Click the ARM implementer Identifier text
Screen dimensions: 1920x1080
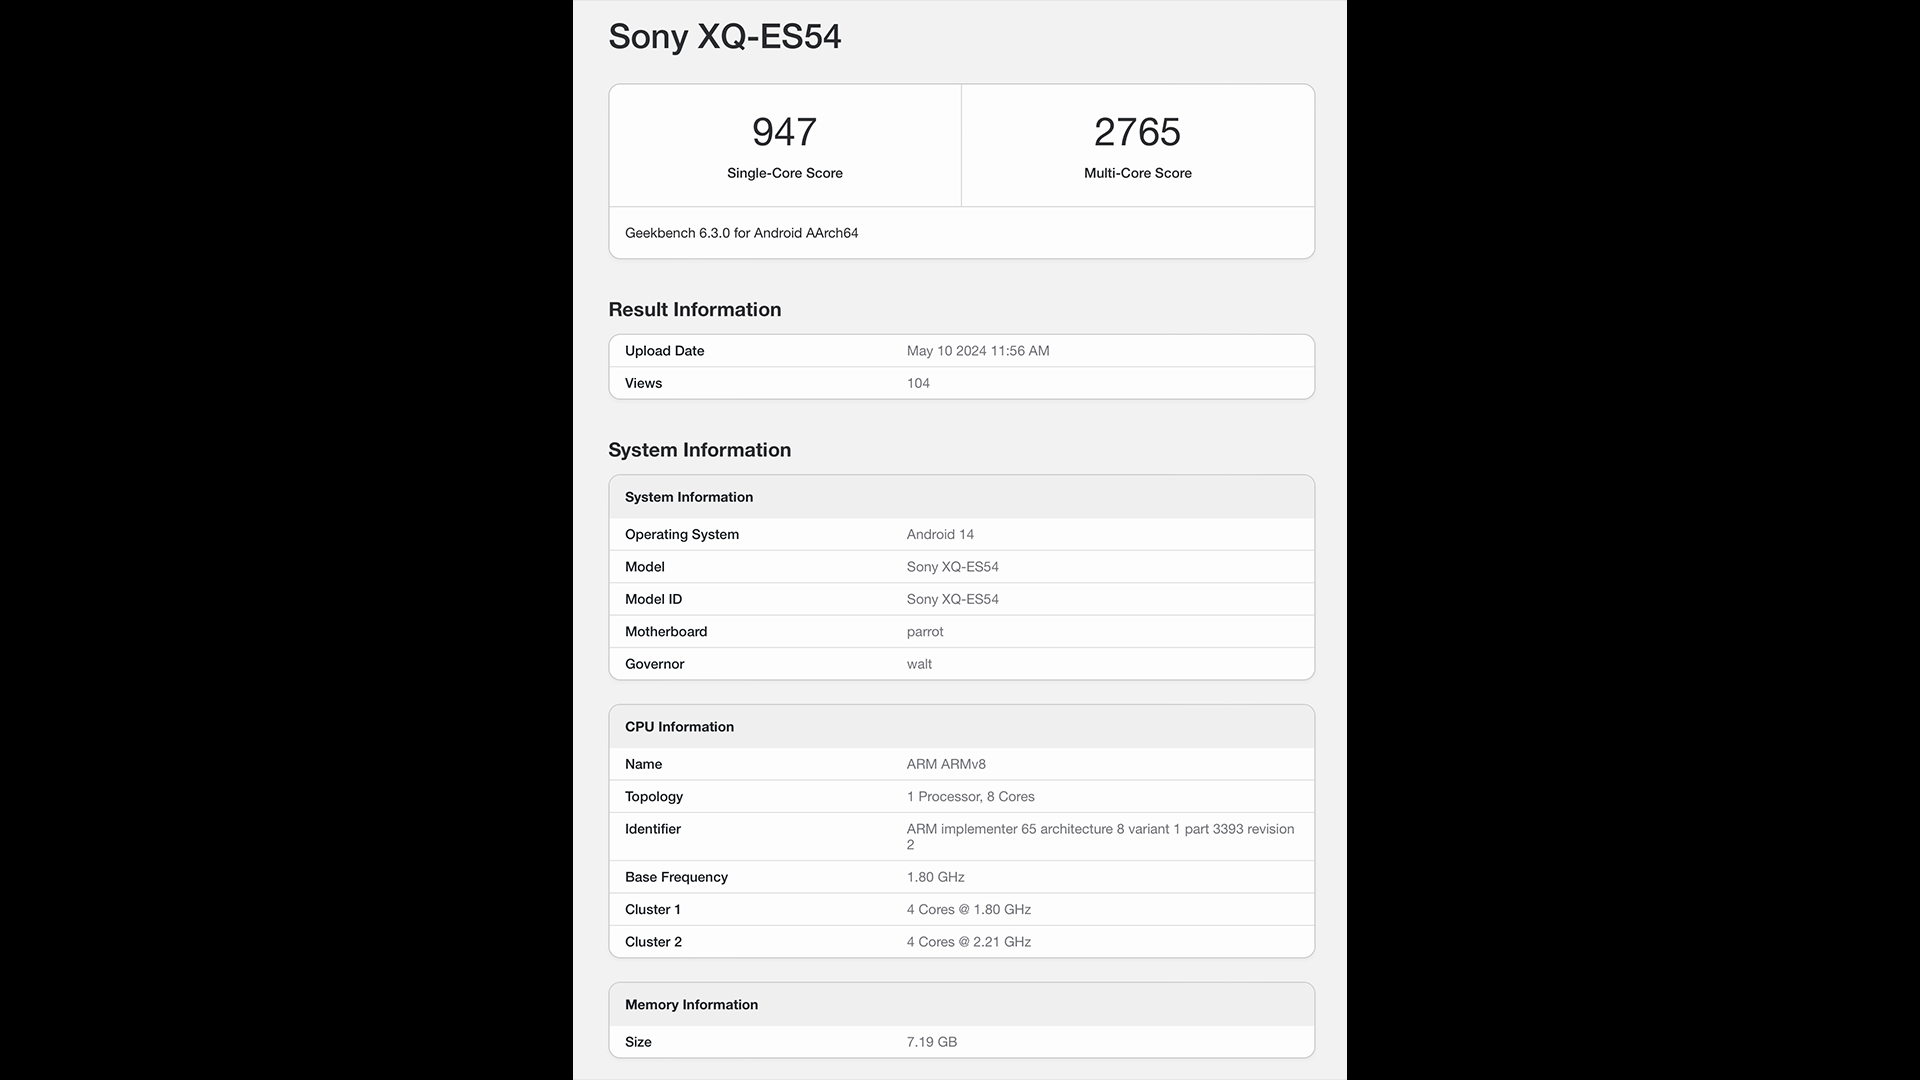click(x=1099, y=830)
